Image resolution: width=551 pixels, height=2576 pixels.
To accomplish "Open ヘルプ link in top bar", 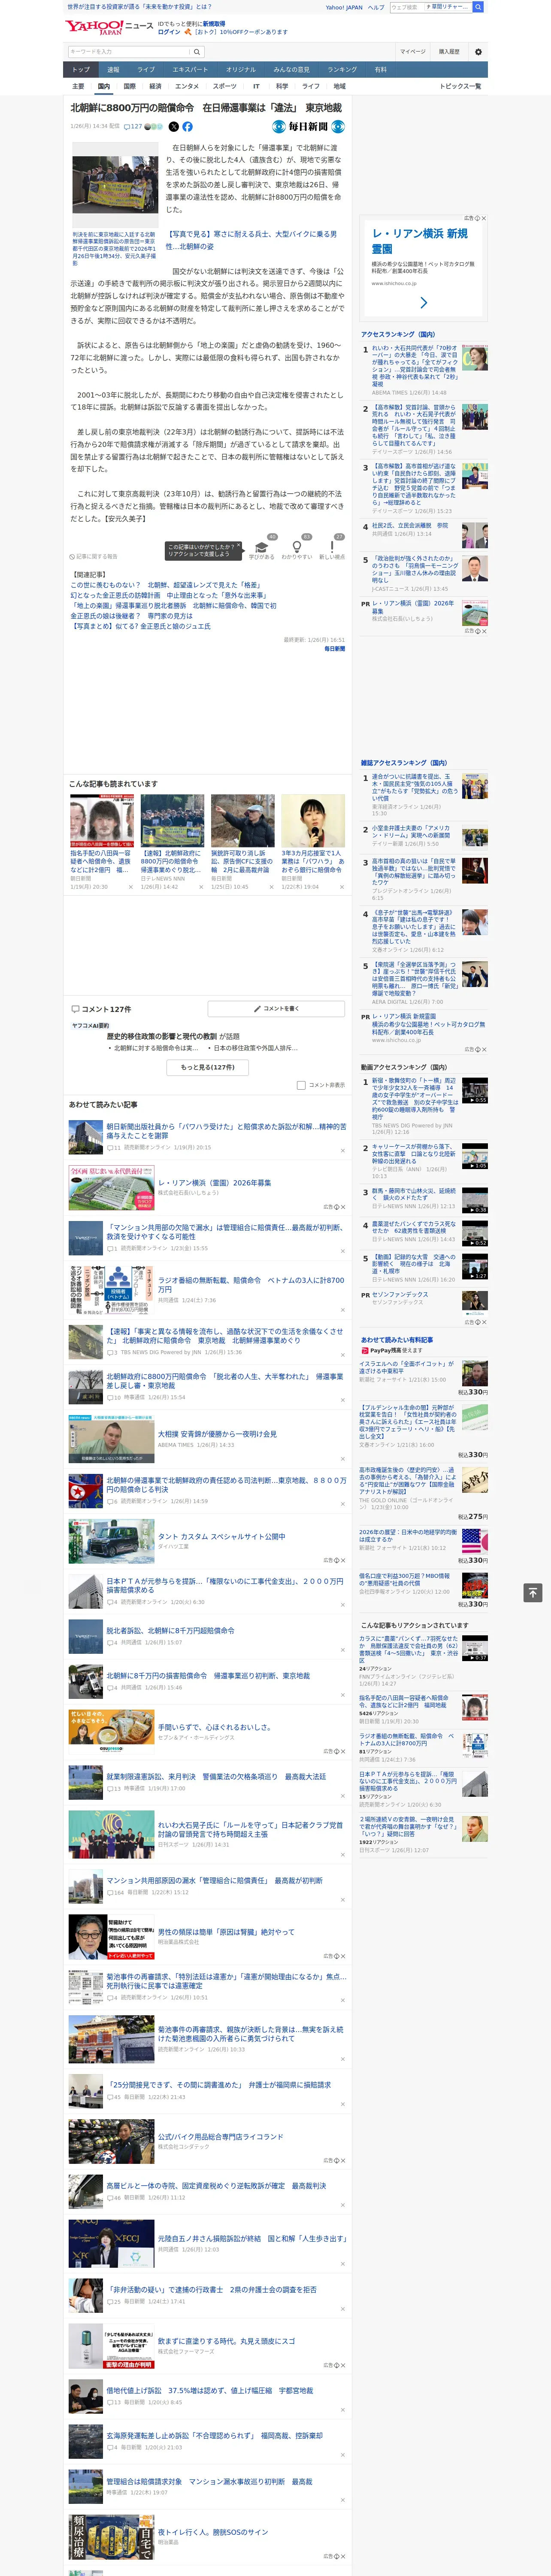I will 376,7.
